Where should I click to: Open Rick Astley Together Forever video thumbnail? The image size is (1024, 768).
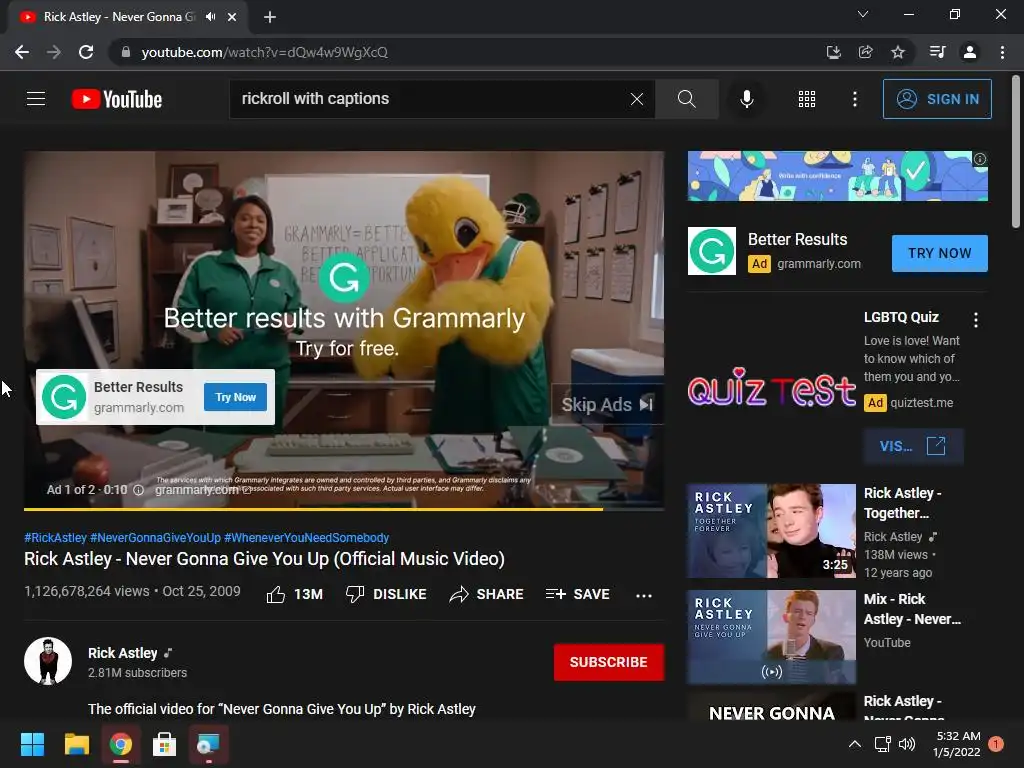click(771, 531)
